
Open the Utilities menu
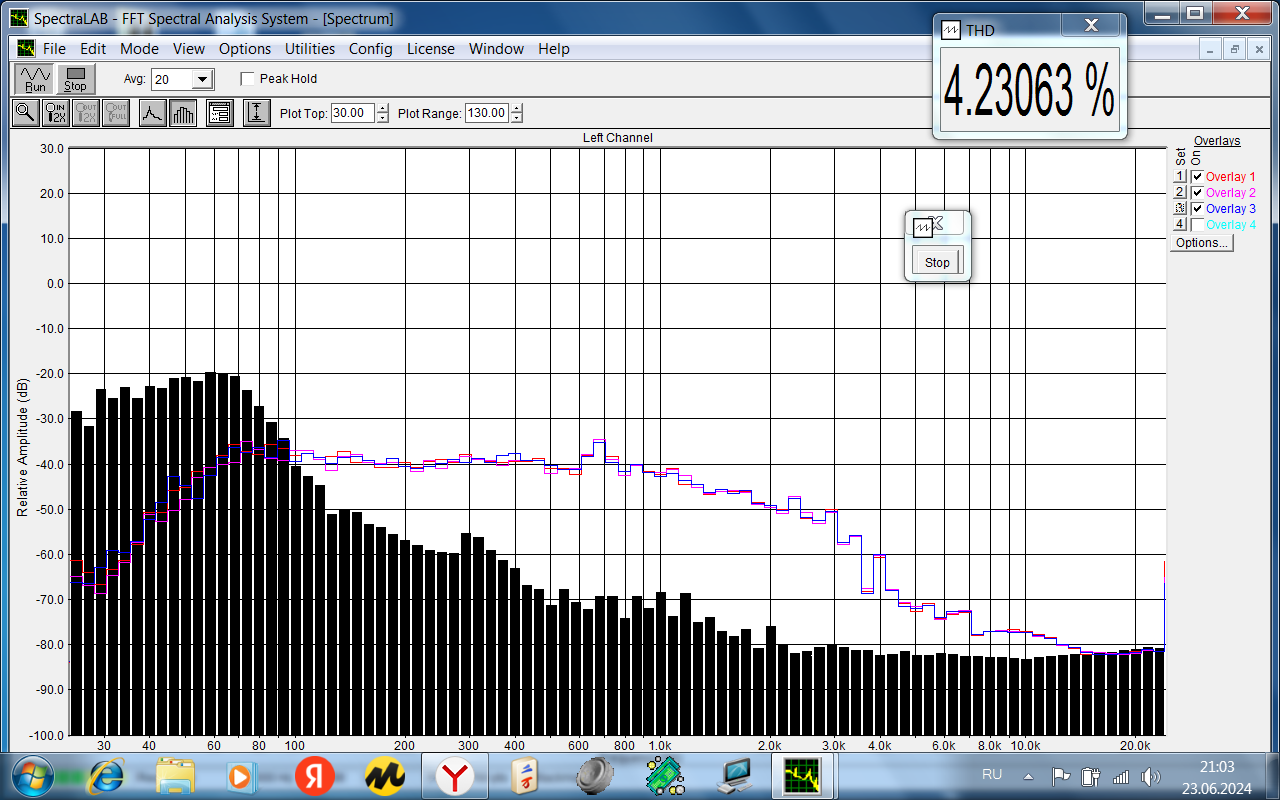(x=310, y=48)
